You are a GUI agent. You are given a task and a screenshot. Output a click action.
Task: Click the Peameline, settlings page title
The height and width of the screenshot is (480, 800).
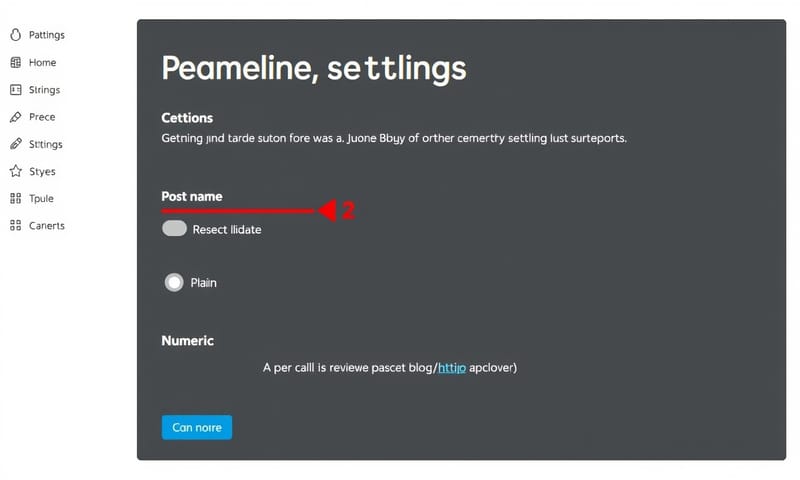(313, 69)
